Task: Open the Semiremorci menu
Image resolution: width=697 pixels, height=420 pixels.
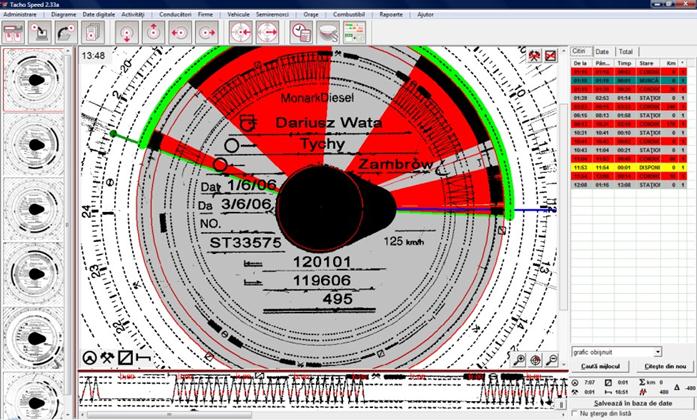Action: tap(272, 14)
